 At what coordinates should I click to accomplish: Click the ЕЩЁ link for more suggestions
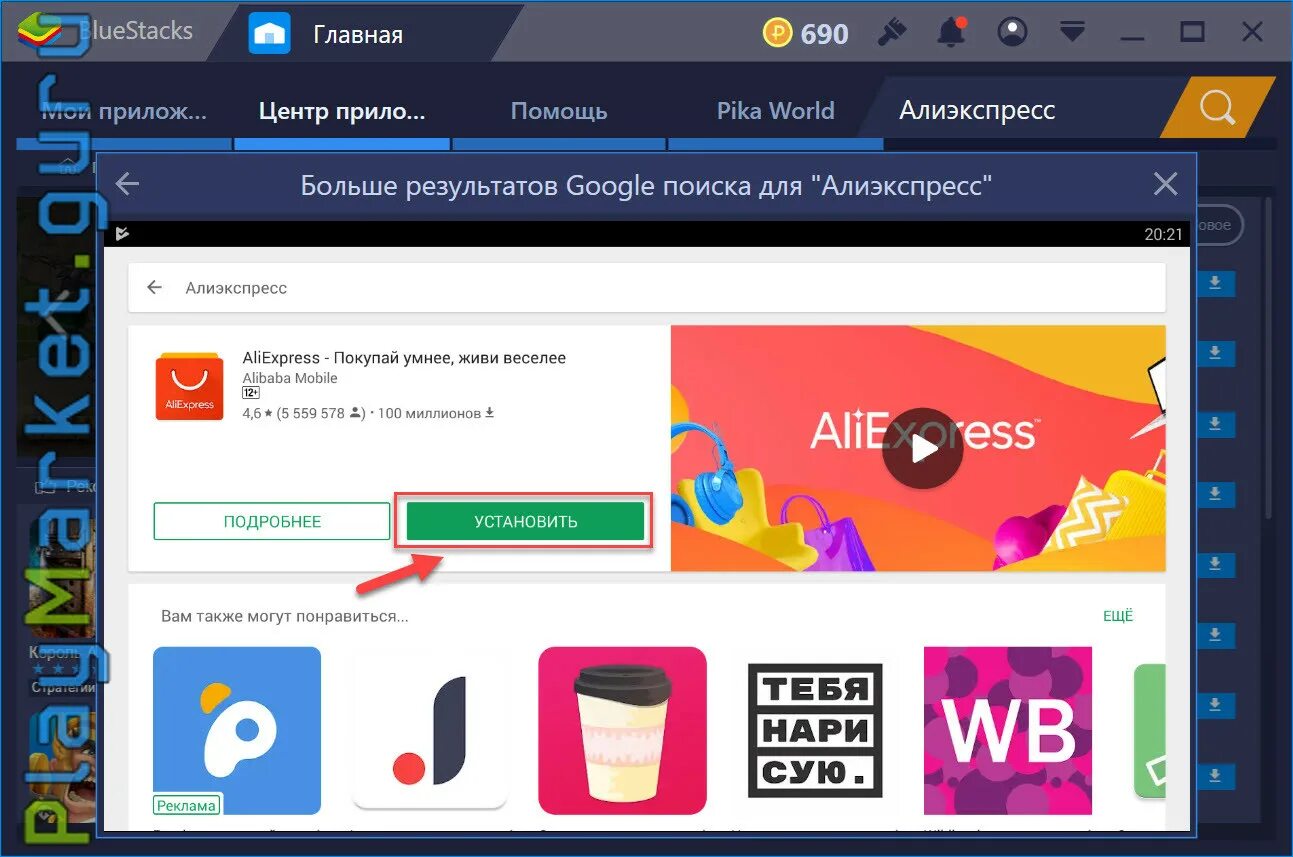click(x=1118, y=616)
